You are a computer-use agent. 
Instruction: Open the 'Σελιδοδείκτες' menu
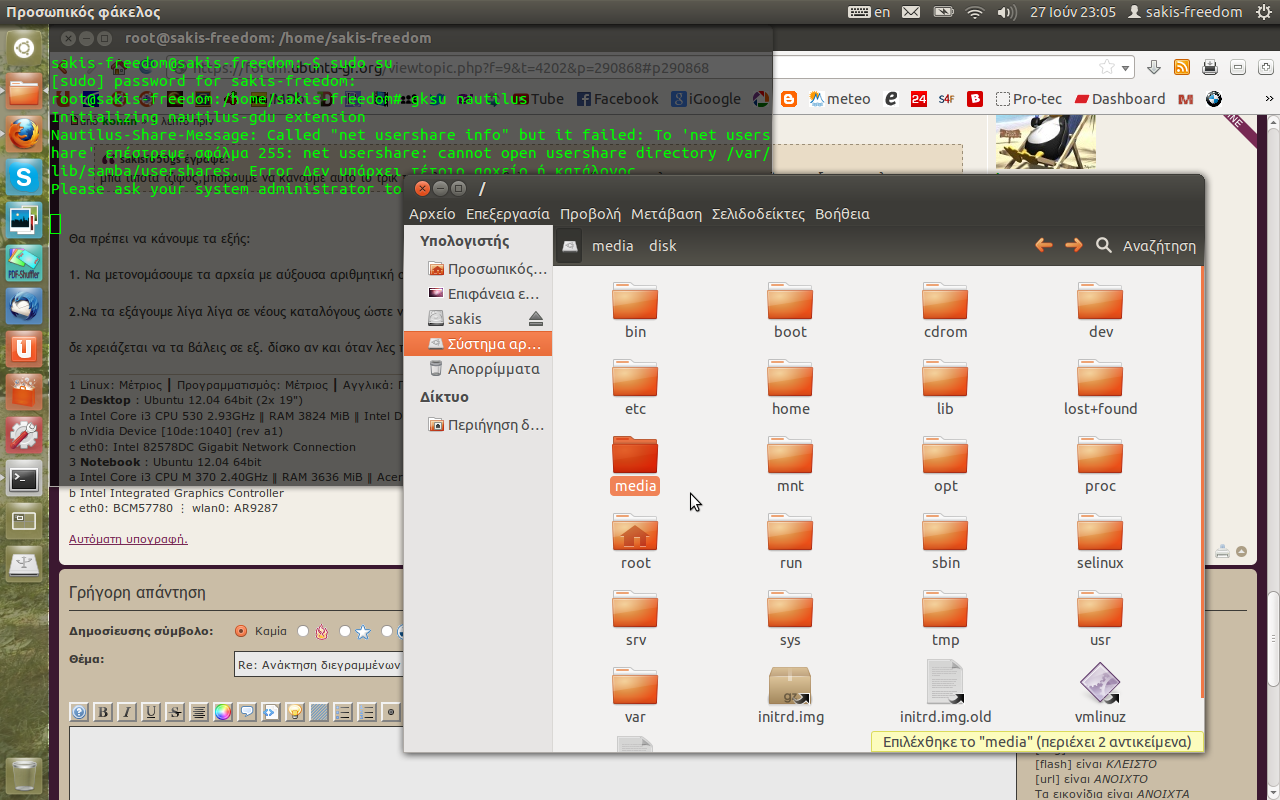[758, 214]
